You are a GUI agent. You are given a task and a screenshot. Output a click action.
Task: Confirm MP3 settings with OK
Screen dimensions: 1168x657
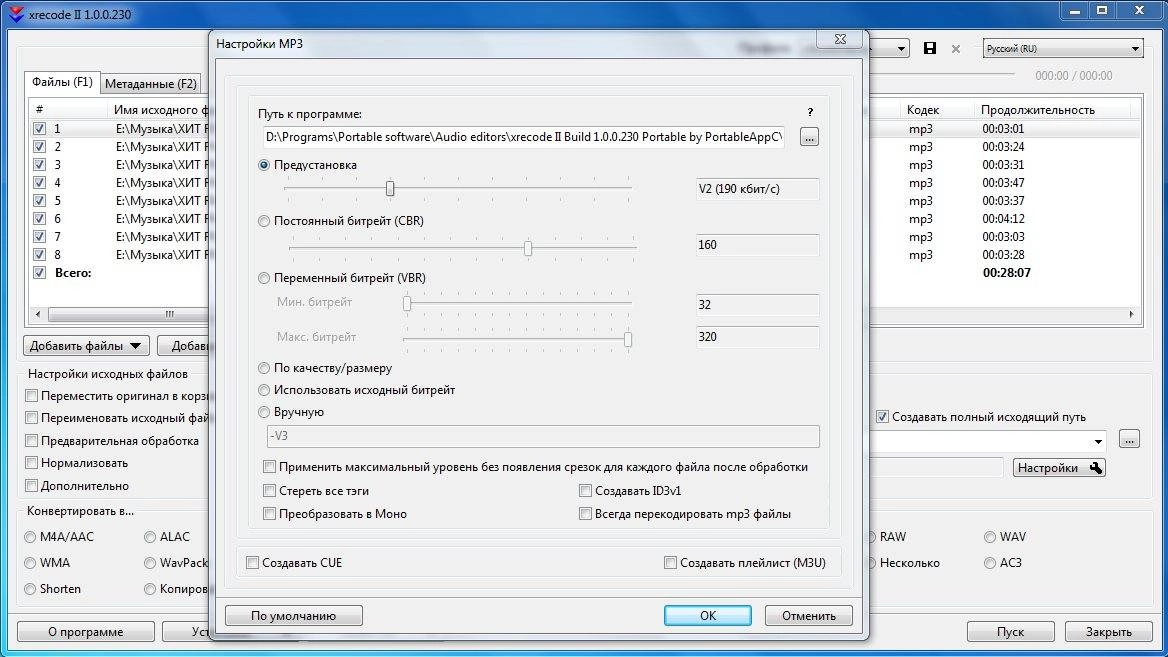708,616
